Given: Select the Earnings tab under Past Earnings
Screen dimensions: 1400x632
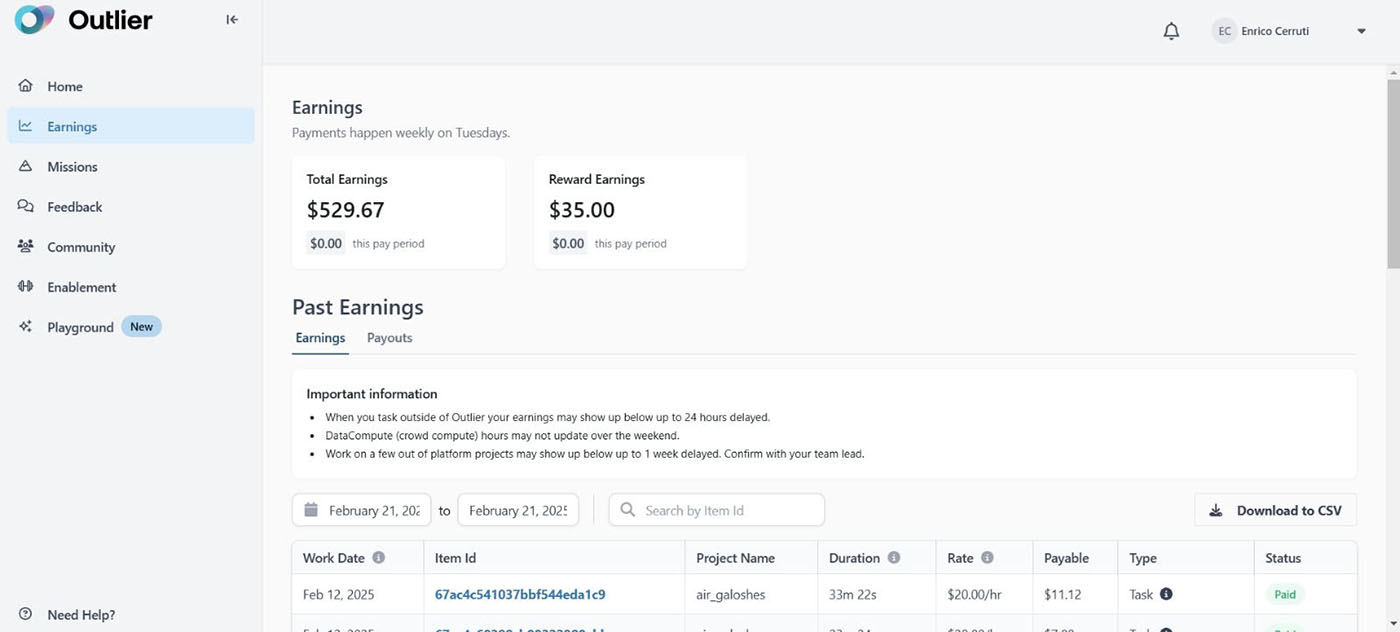Looking at the screenshot, I should point(320,338).
